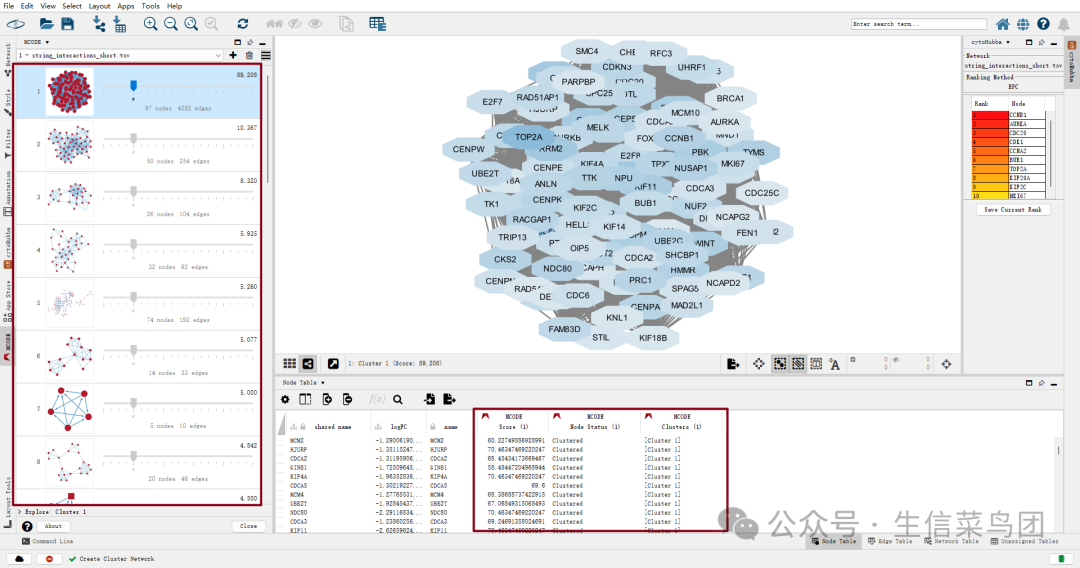The width and height of the screenshot is (1080, 568).
Task: Detach the network view with arrow icon
Action: pos(333,364)
